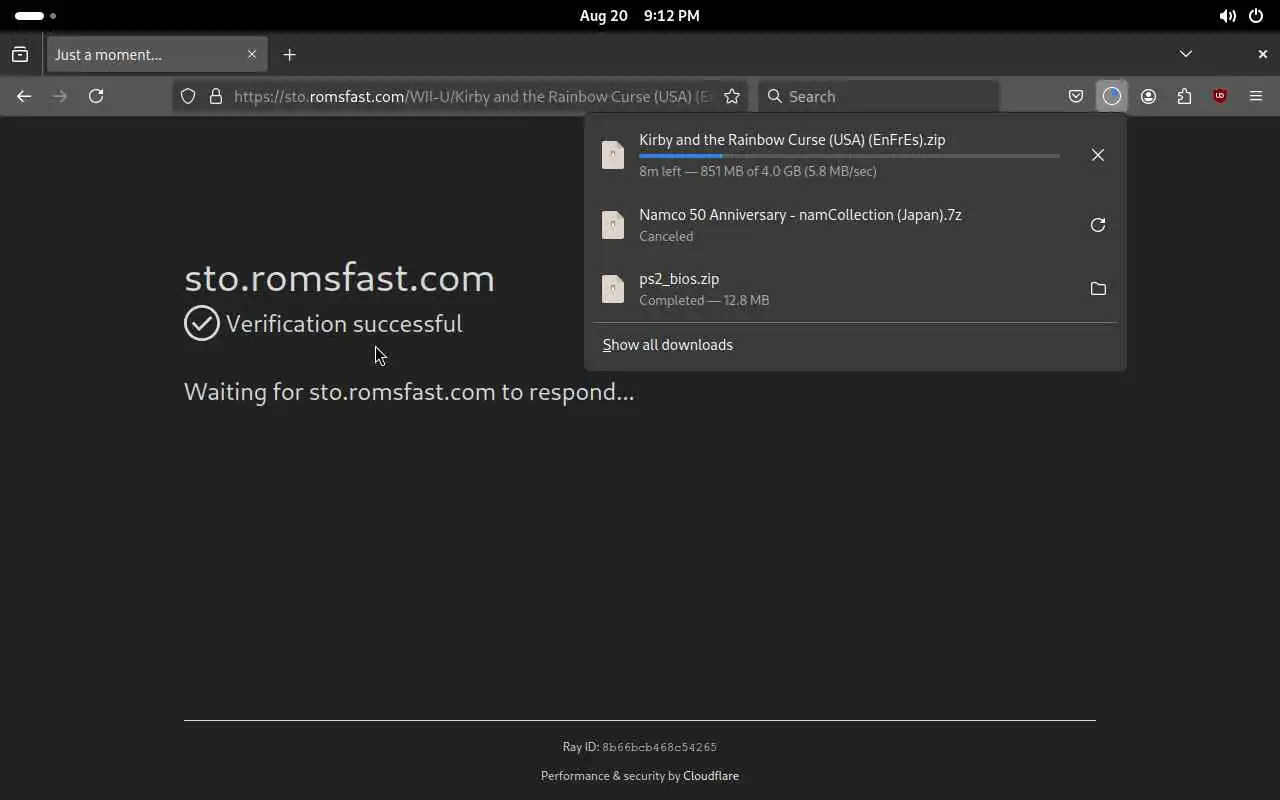The width and height of the screenshot is (1280, 800).
Task: Open the power menu icon
Action: coord(1256,16)
